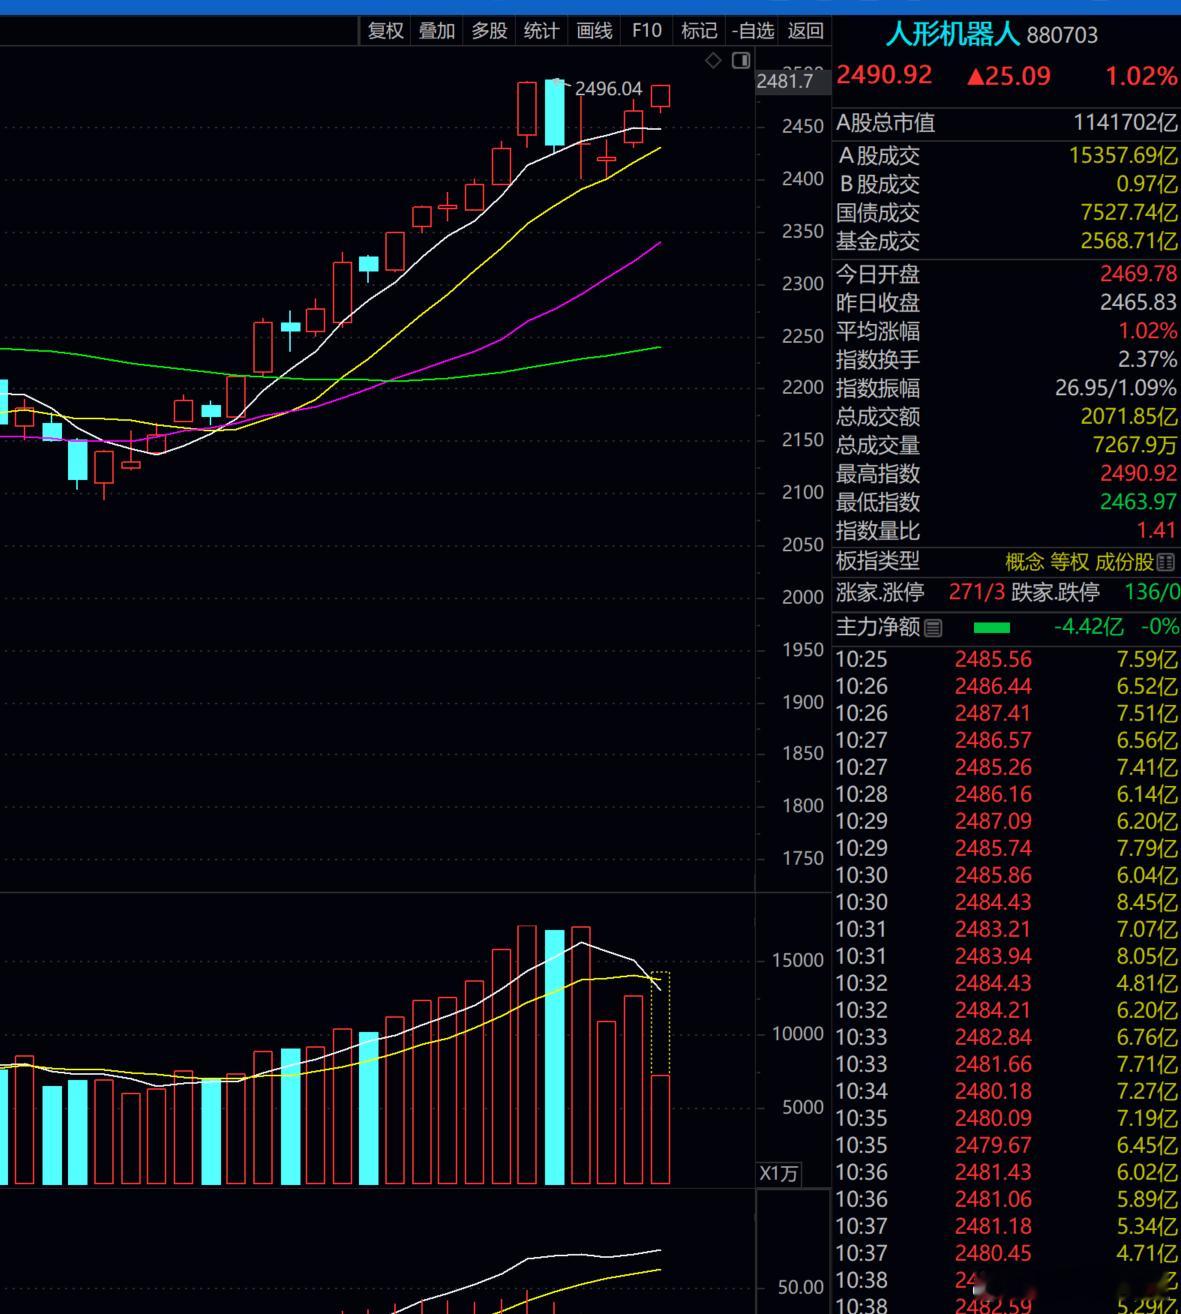The image size is (1181, 1314).
Task: Click the 主力净额 amount -4.42亿
Action: tap(1088, 627)
